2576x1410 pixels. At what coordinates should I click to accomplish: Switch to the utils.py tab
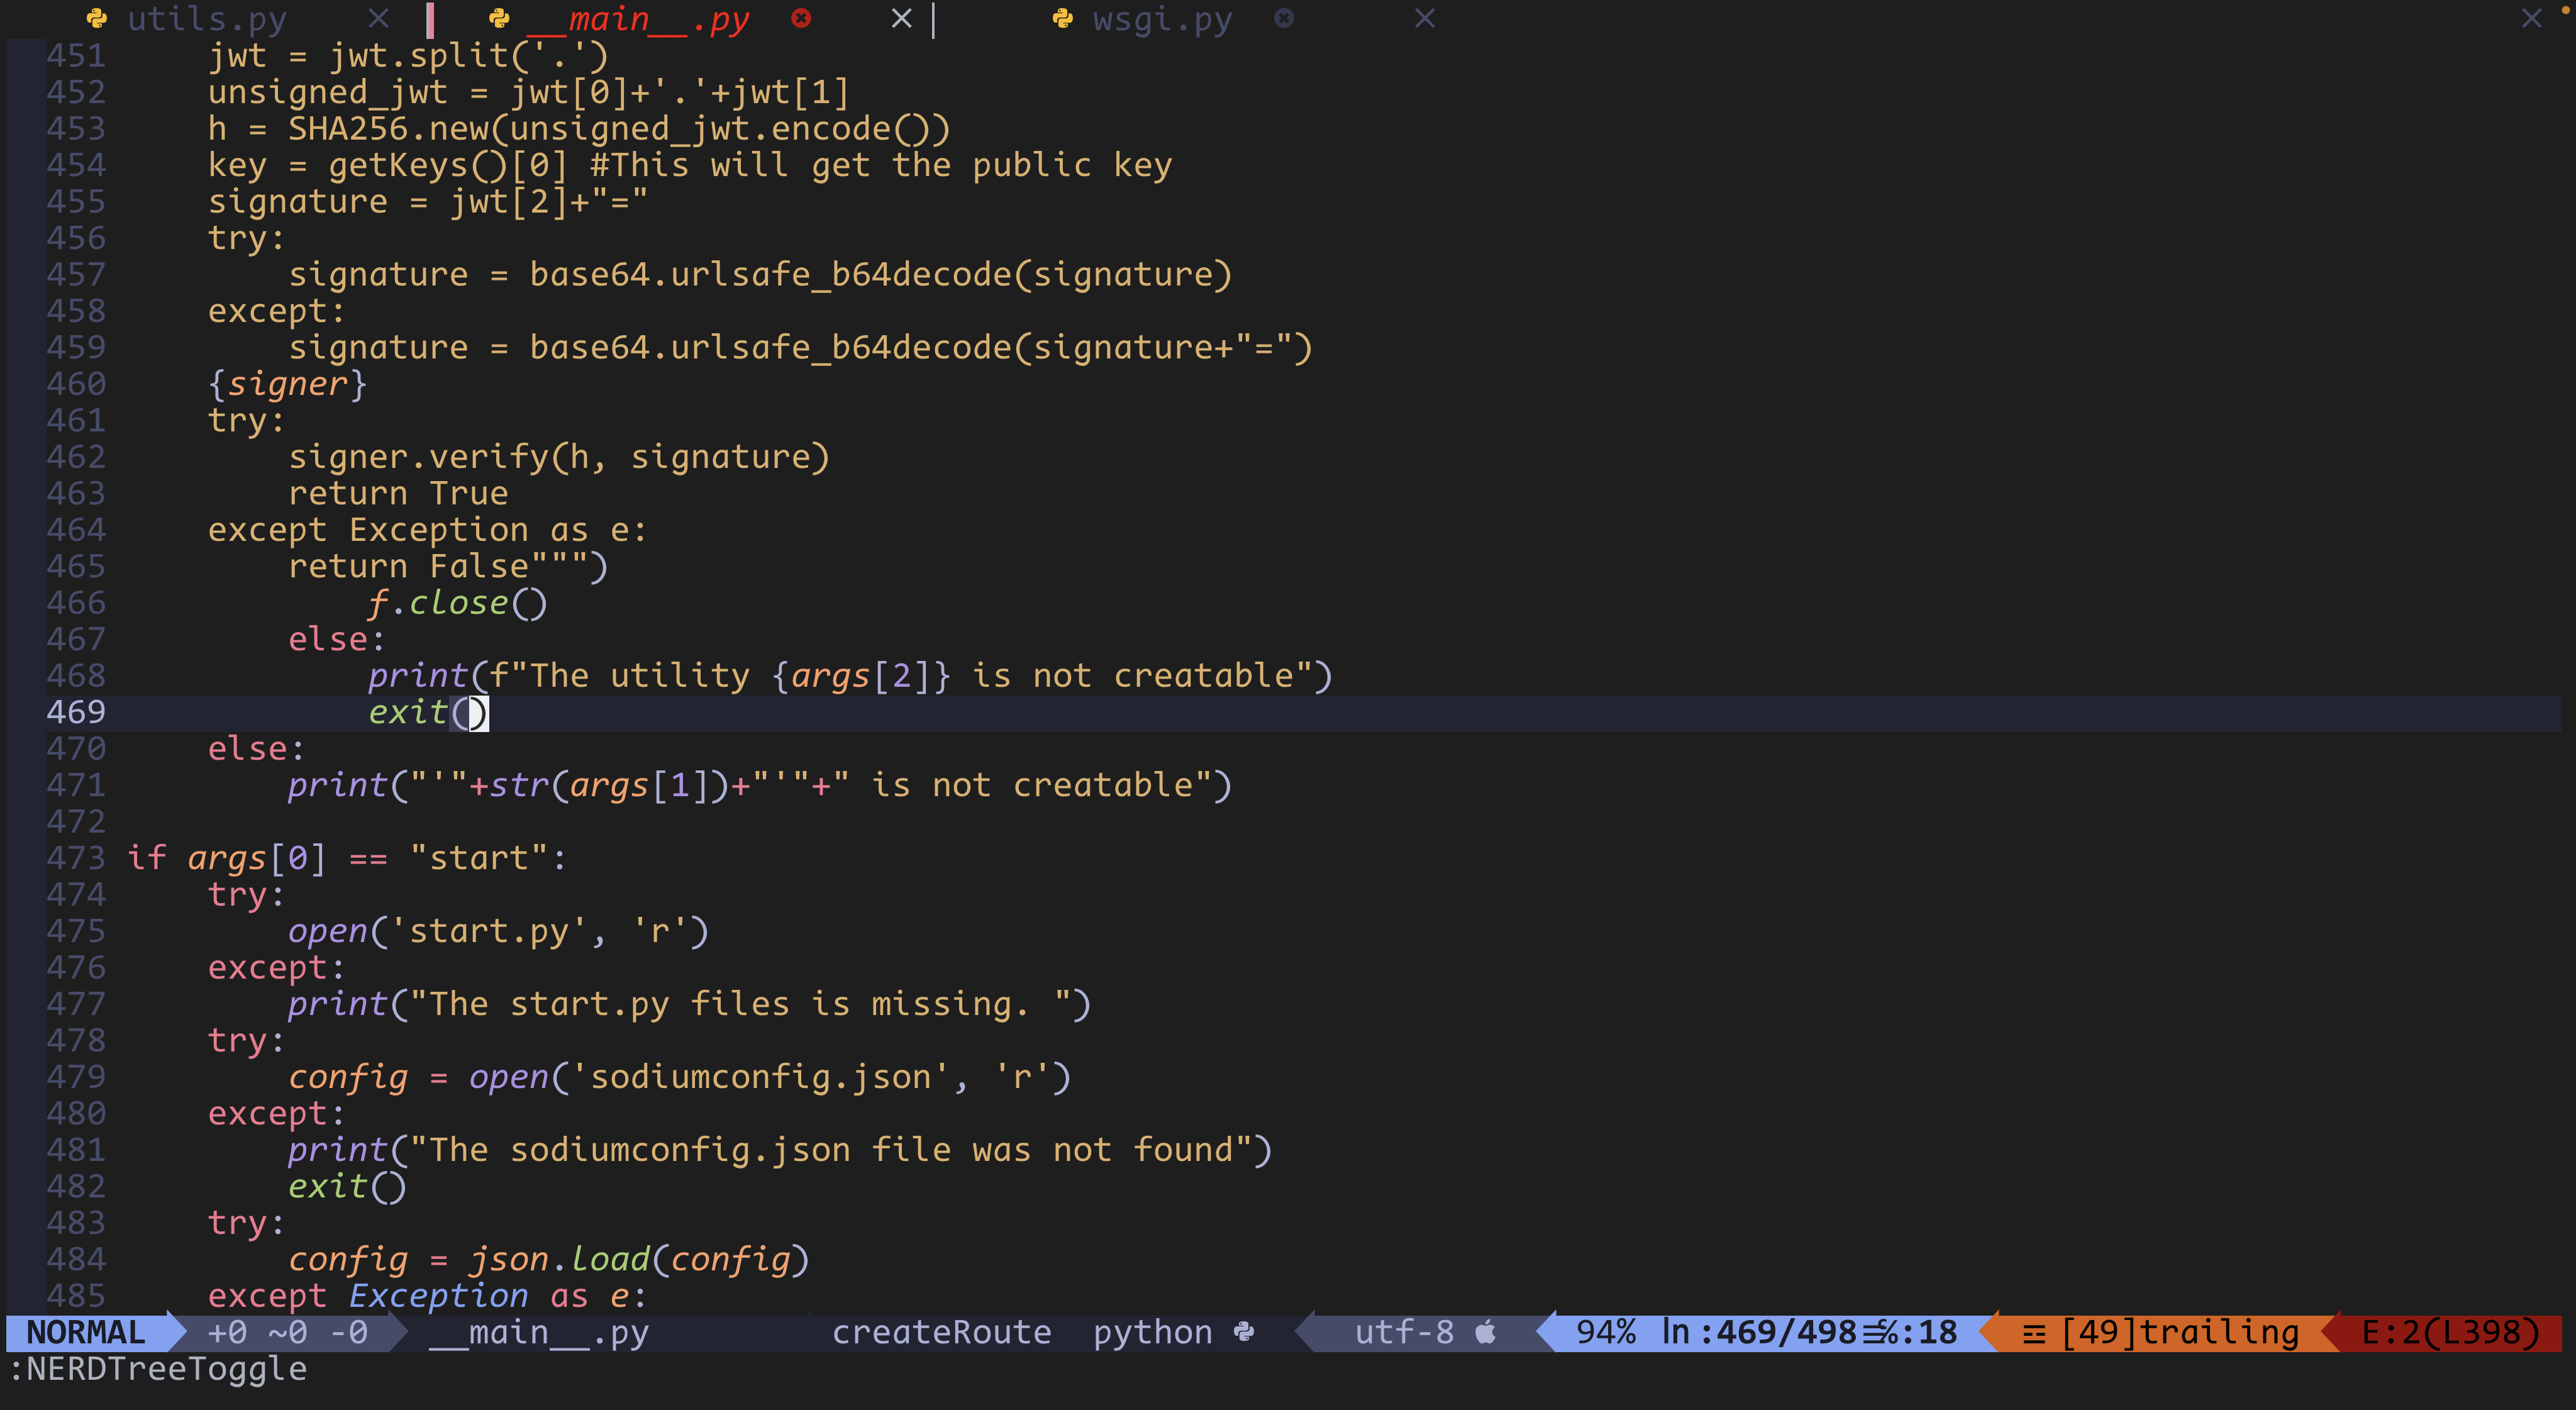point(207,19)
